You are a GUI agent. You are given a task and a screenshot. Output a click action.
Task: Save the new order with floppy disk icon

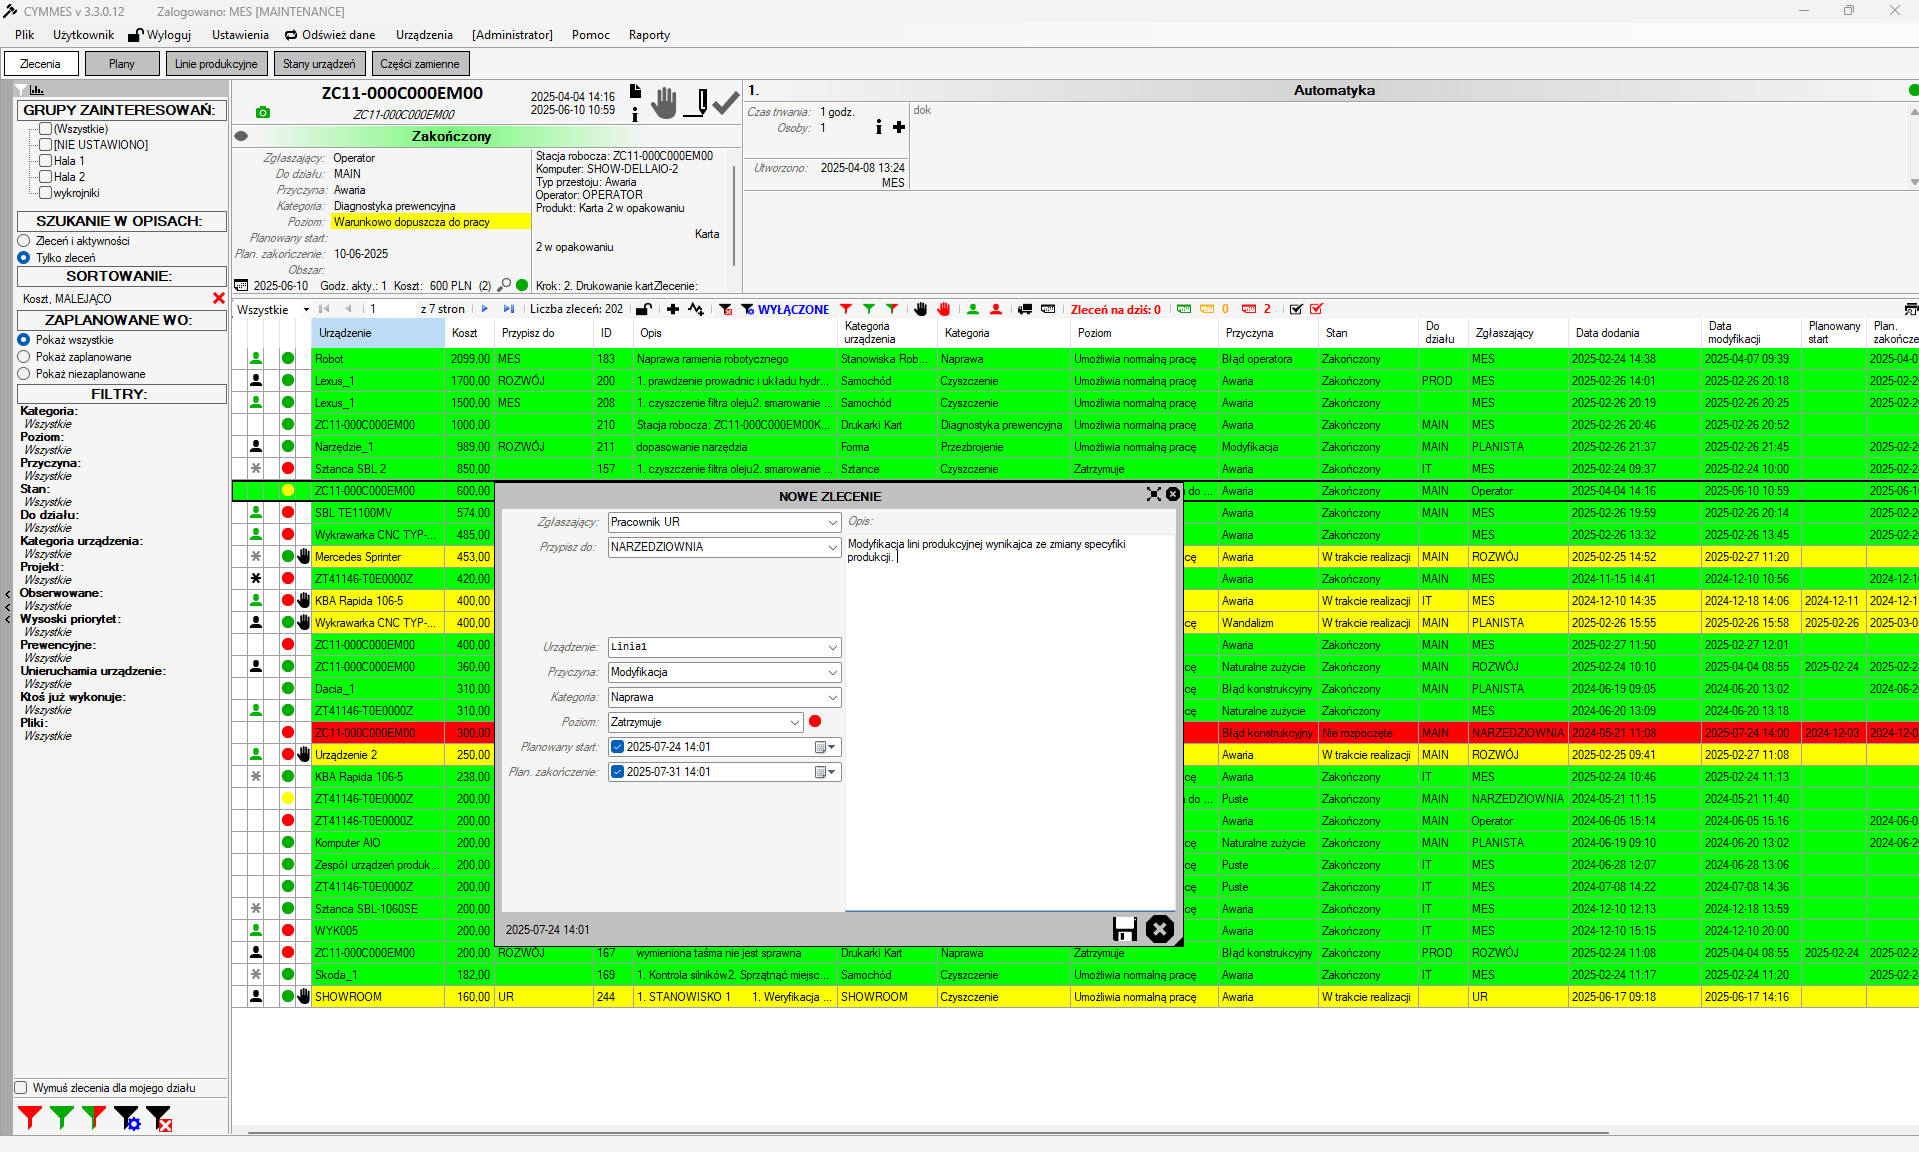(x=1124, y=929)
